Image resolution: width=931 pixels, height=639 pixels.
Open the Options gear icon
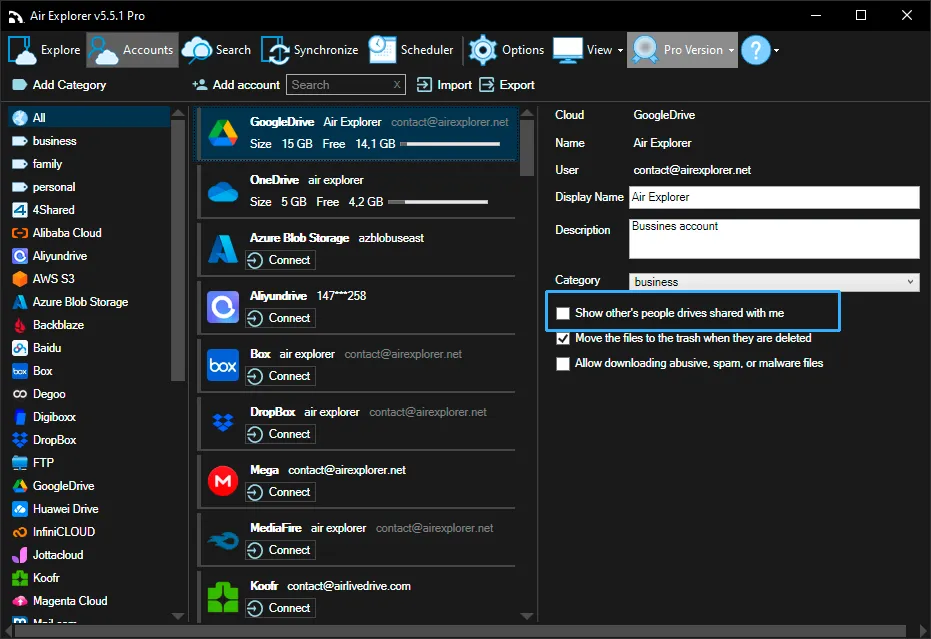(483, 50)
